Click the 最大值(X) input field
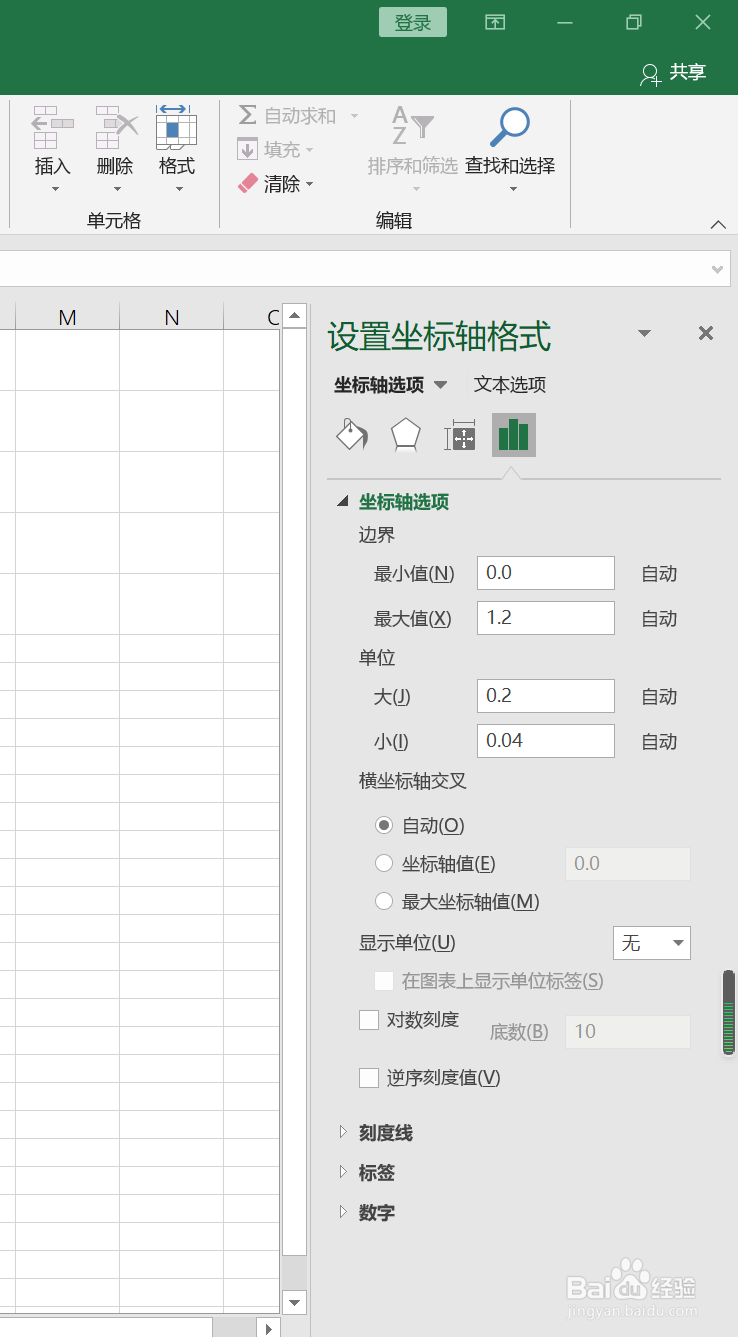Viewport: 738px width, 1337px height. click(546, 618)
